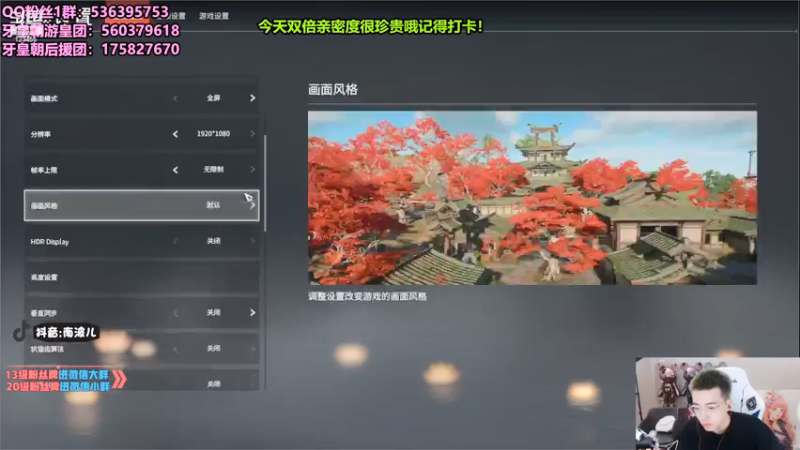Click right arrow for 抗锯齿算法 setting
This screenshot has height=450, width=800.
tap(253, 348)
